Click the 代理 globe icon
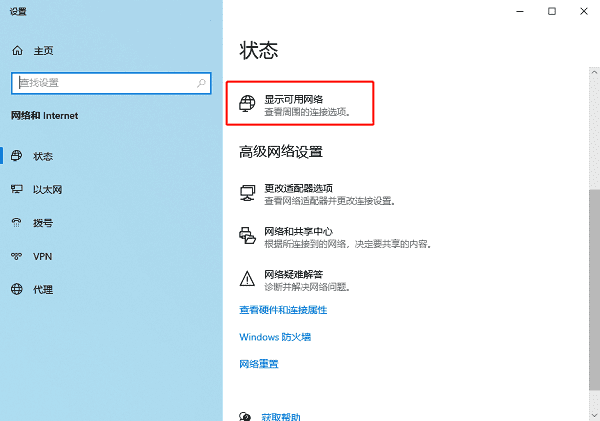Screen dimensions: 600x421 pyautogui.click(x=16, y=289)
